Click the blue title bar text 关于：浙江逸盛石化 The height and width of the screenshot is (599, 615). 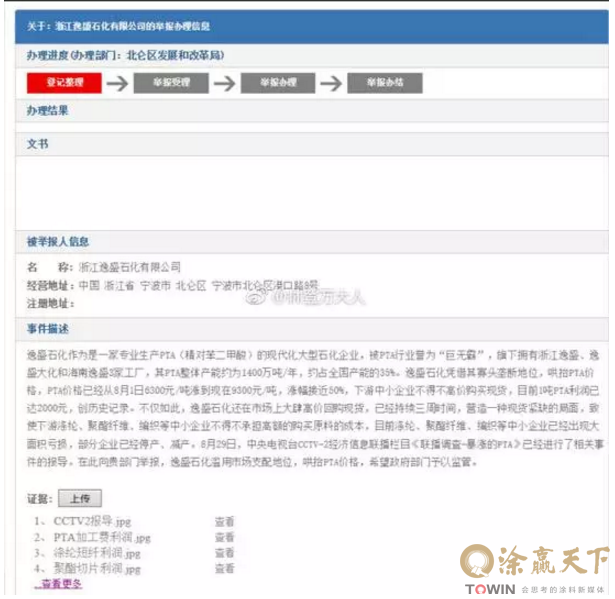click(x=118, y=27)
